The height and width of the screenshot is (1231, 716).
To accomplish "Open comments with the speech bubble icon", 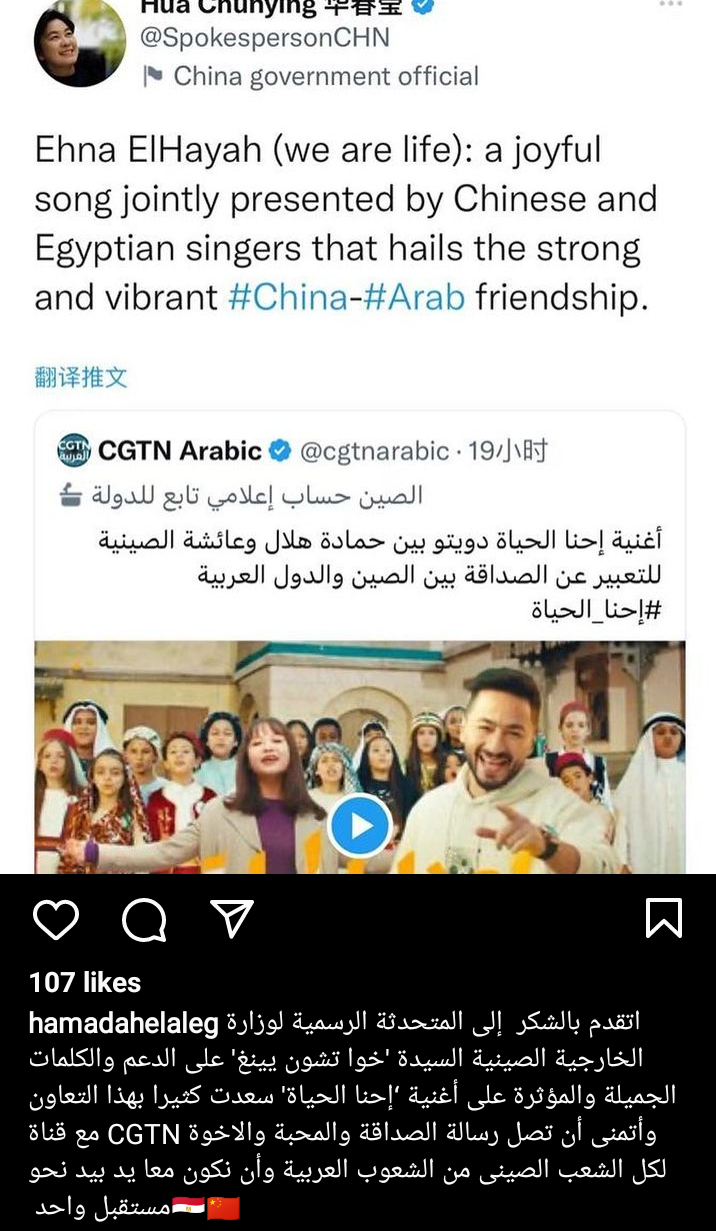I will 144,918.
